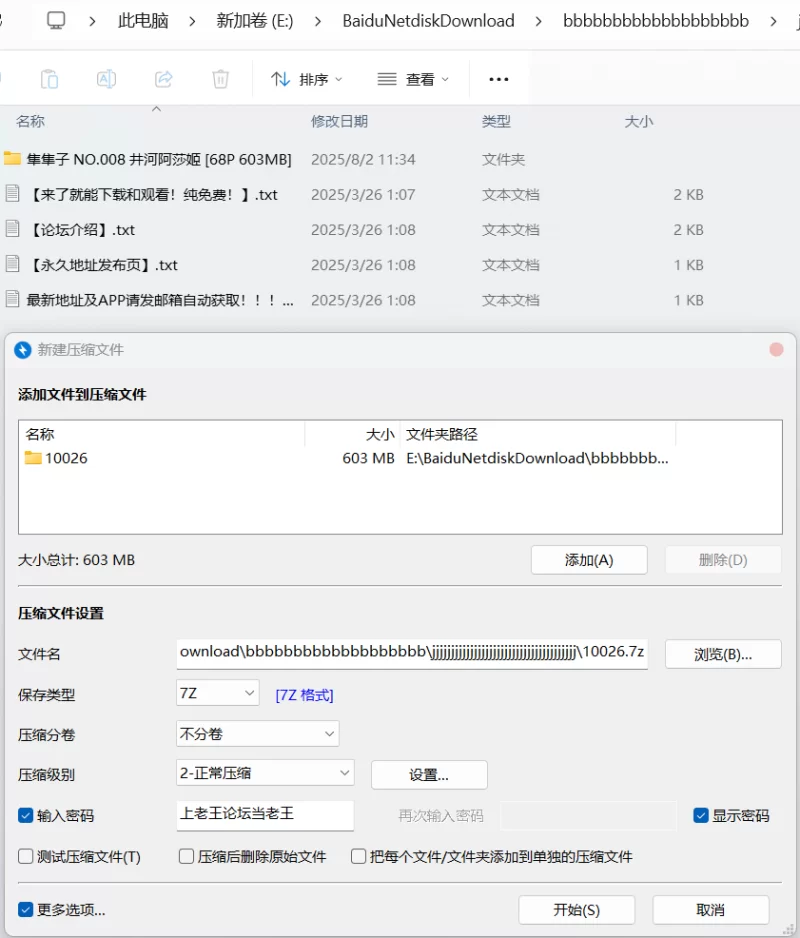800x938 pixels.
Task: Sort by 名称 column header in Explorer
Action: (30, 121)
